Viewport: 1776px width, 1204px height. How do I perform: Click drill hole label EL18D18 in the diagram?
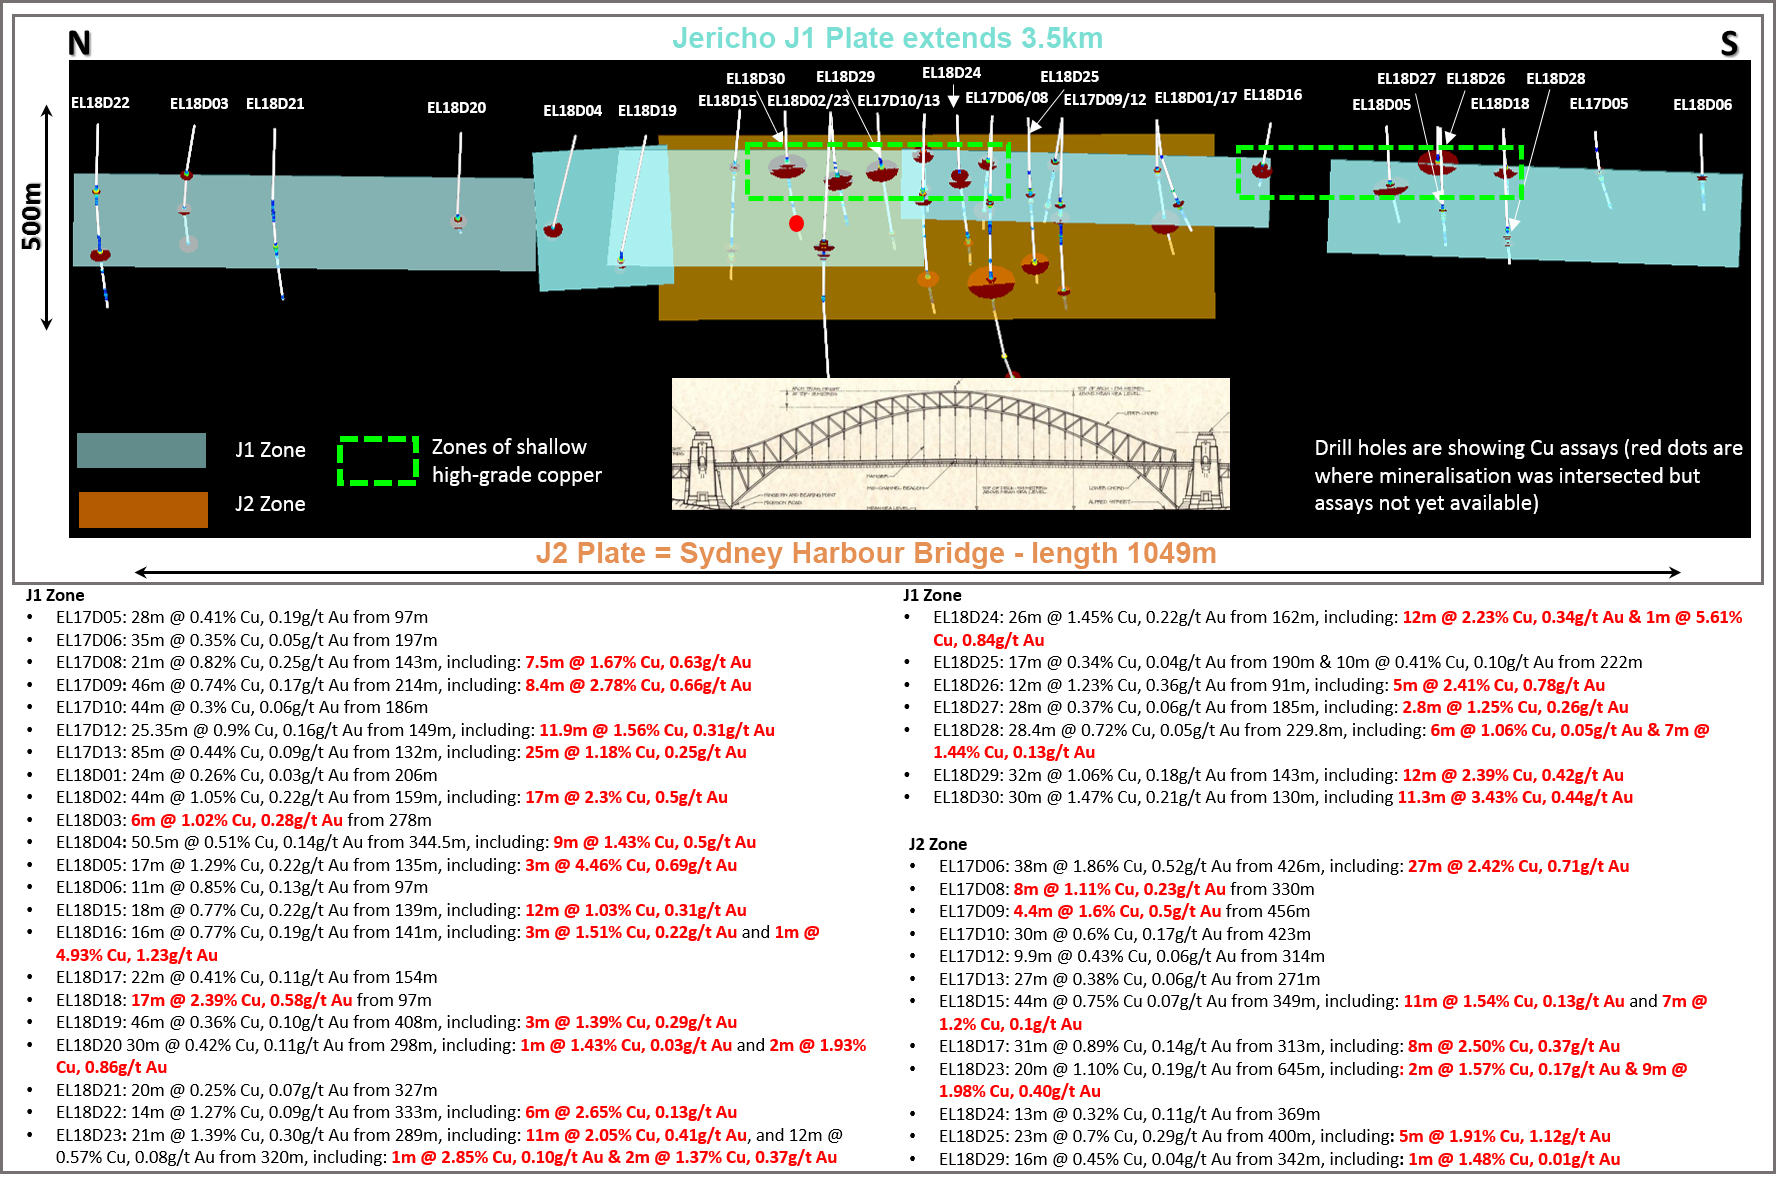click(x=1499, y=103)
